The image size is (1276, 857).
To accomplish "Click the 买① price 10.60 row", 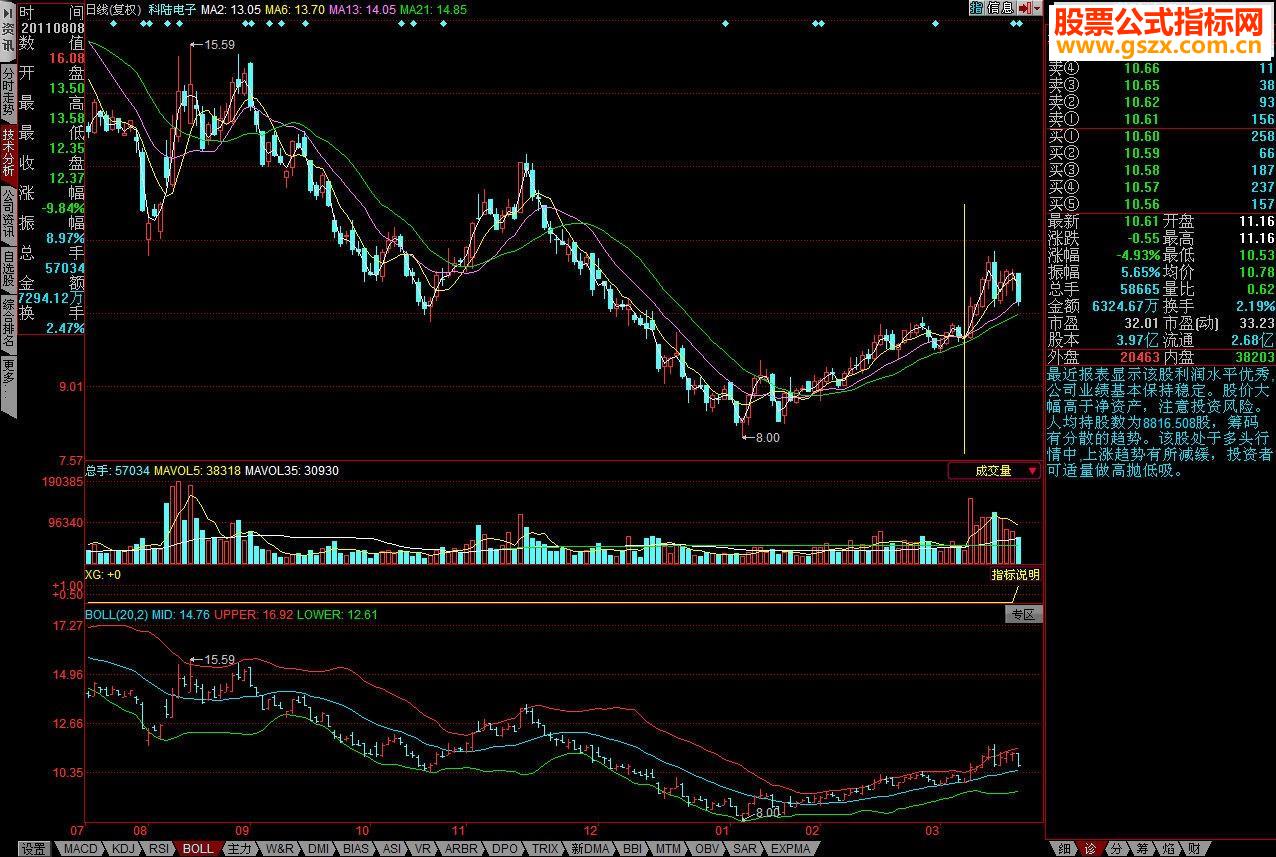I will (x=1161, y=136).
